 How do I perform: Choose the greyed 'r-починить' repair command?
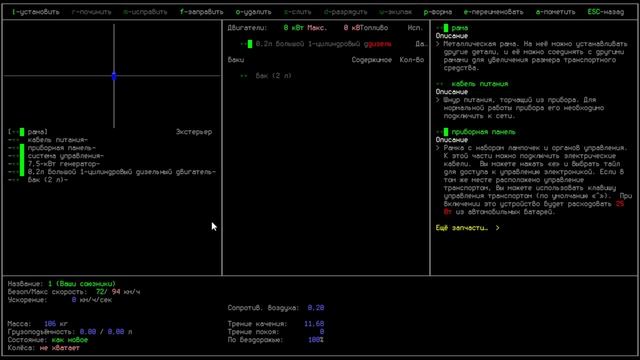[x=91, y=12]
